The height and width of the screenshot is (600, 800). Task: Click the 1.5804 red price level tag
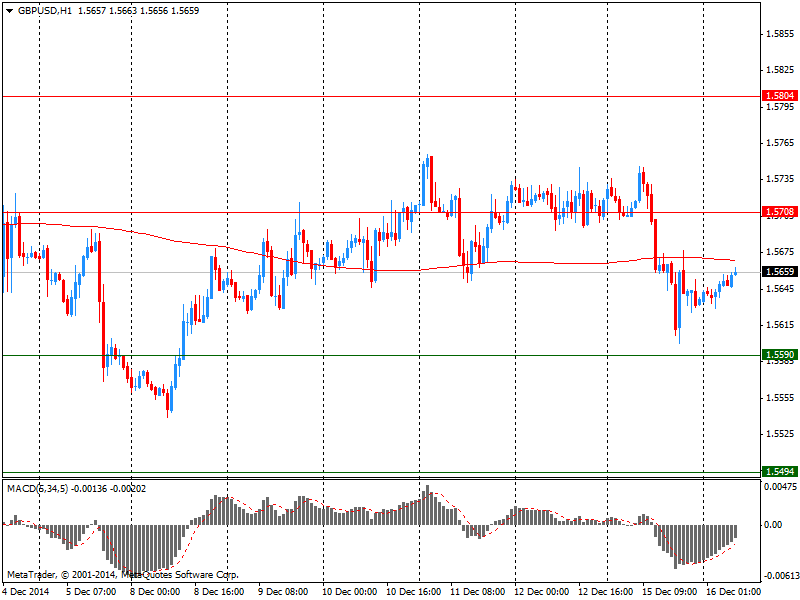coord(779,95)
